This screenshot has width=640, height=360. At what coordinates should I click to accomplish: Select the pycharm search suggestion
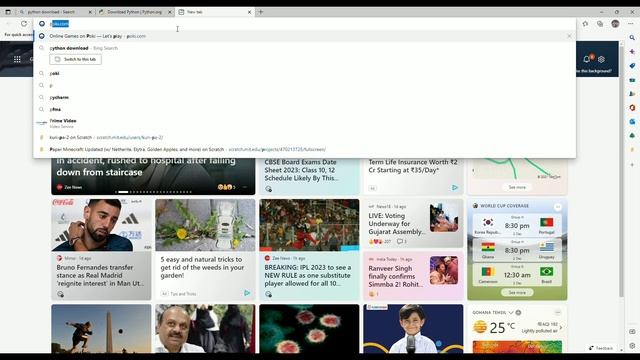pos(304,97)
